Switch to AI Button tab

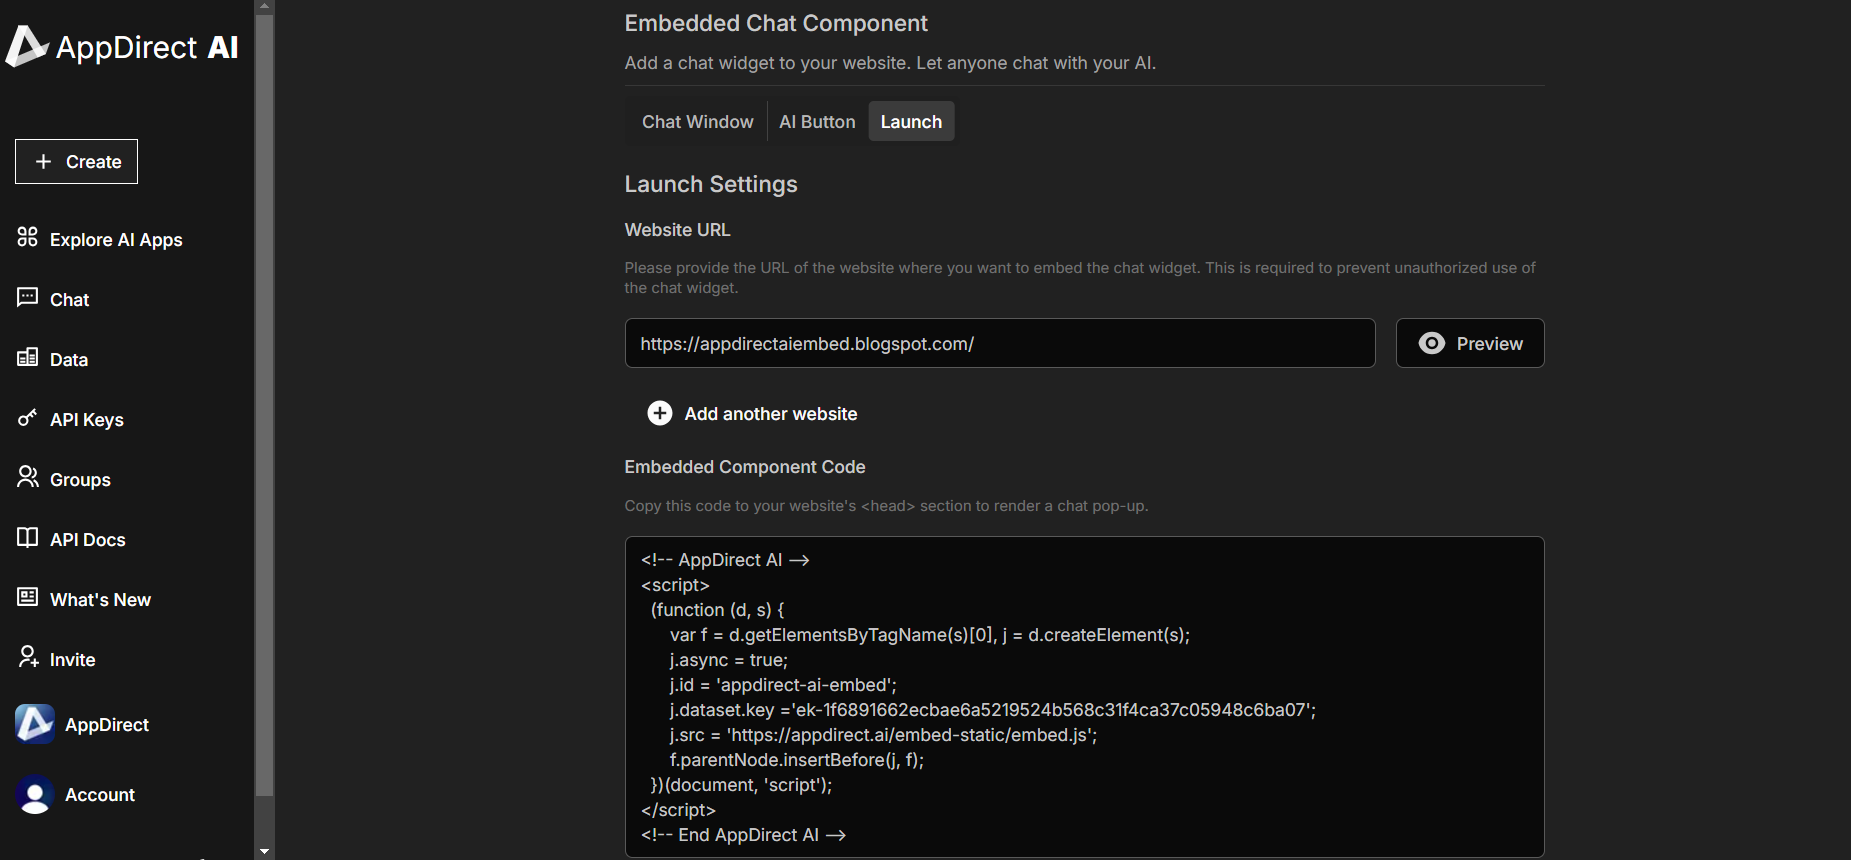[818, 121]
